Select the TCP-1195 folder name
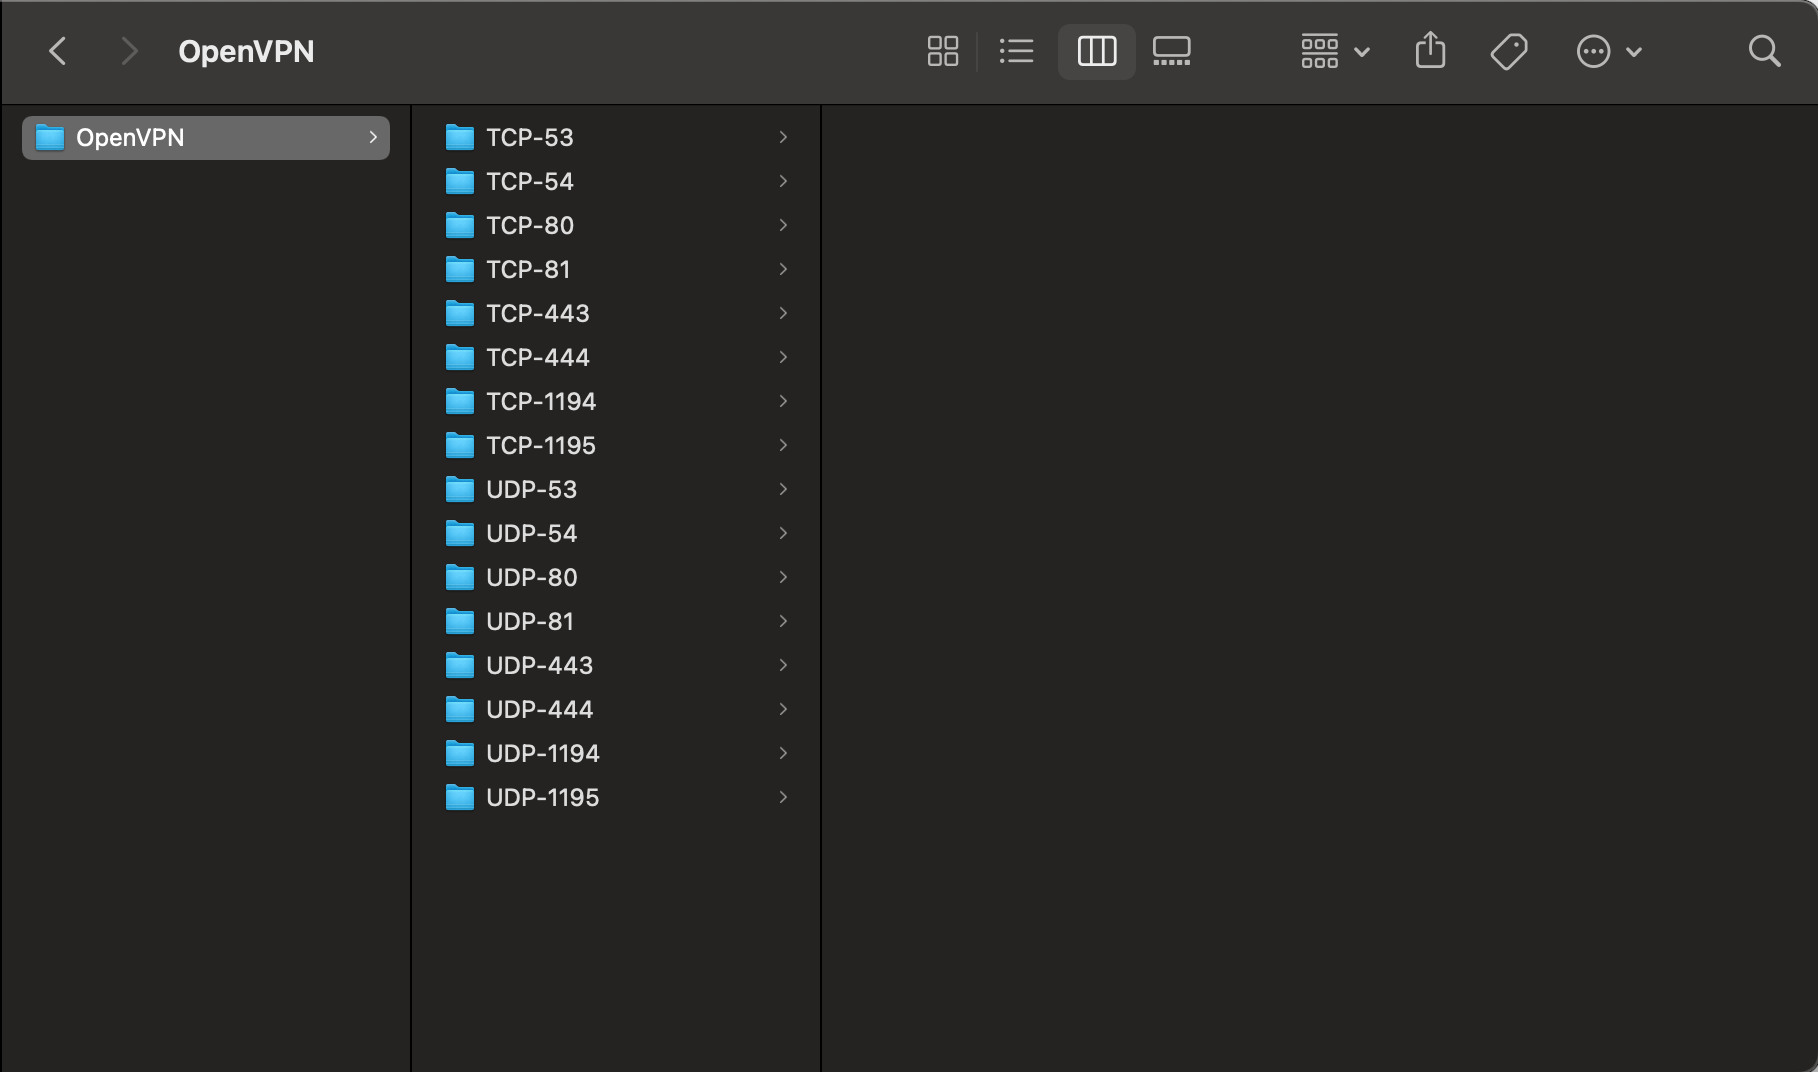This screenshot has height=1072, width=1818. coord(541,445)
